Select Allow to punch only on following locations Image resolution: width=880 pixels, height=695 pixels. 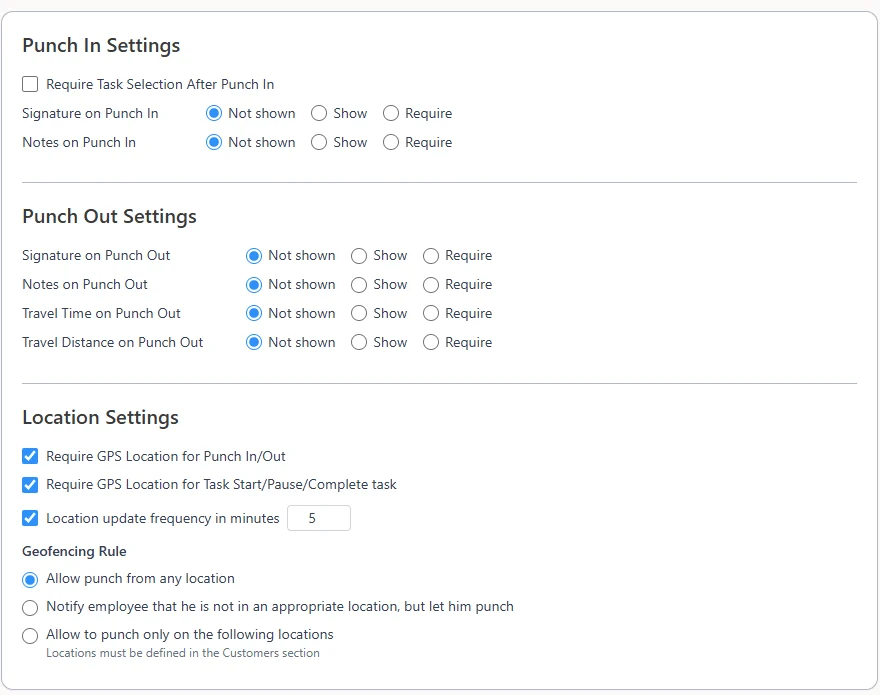click(x=30, y=635)
